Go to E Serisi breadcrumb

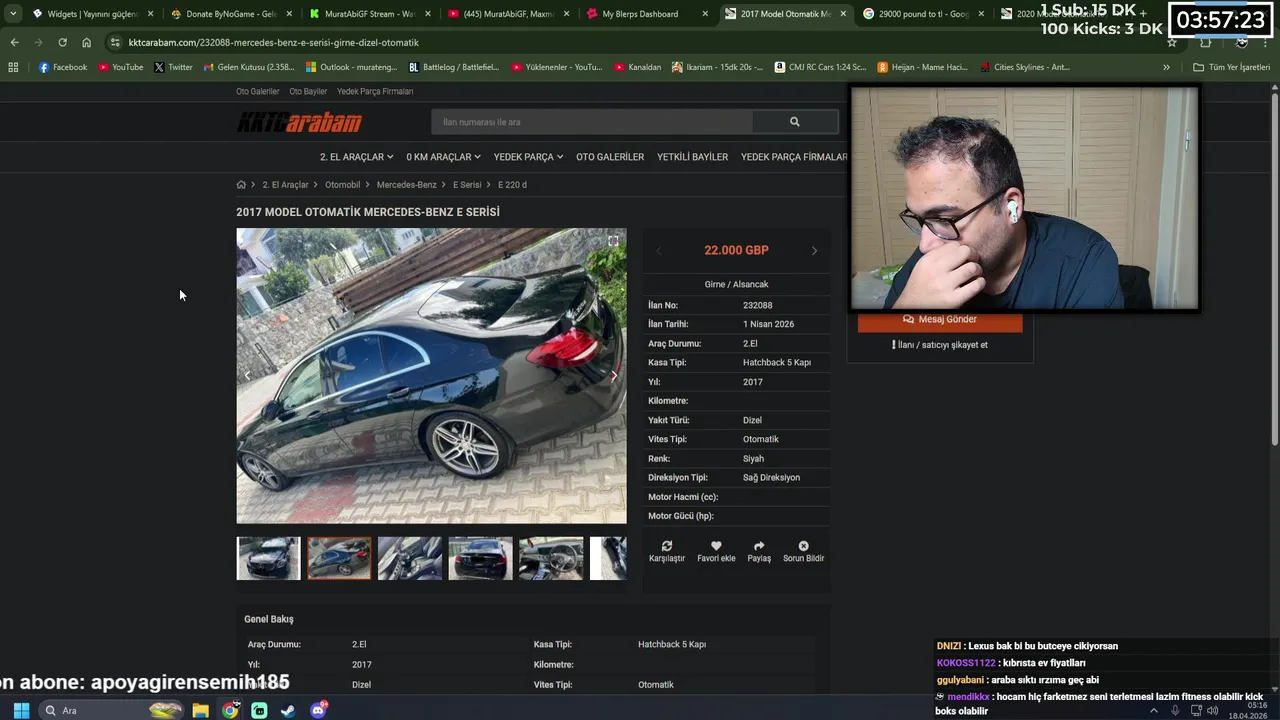pos(467,185)
